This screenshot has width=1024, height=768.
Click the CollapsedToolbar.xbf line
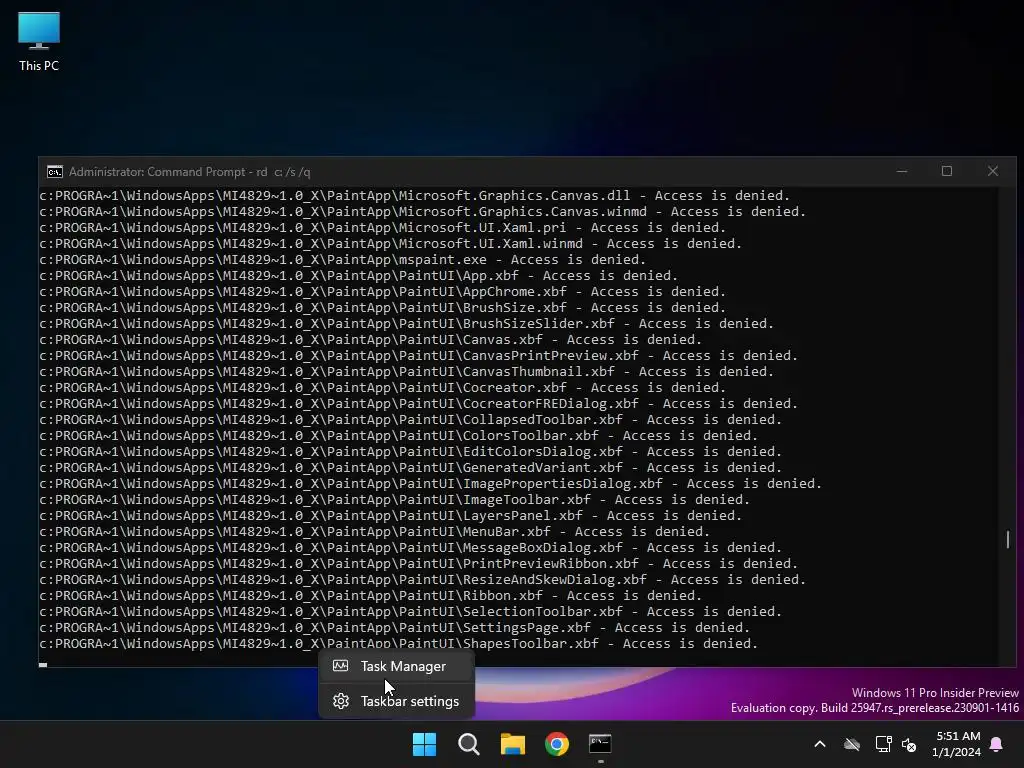(411, 420)
